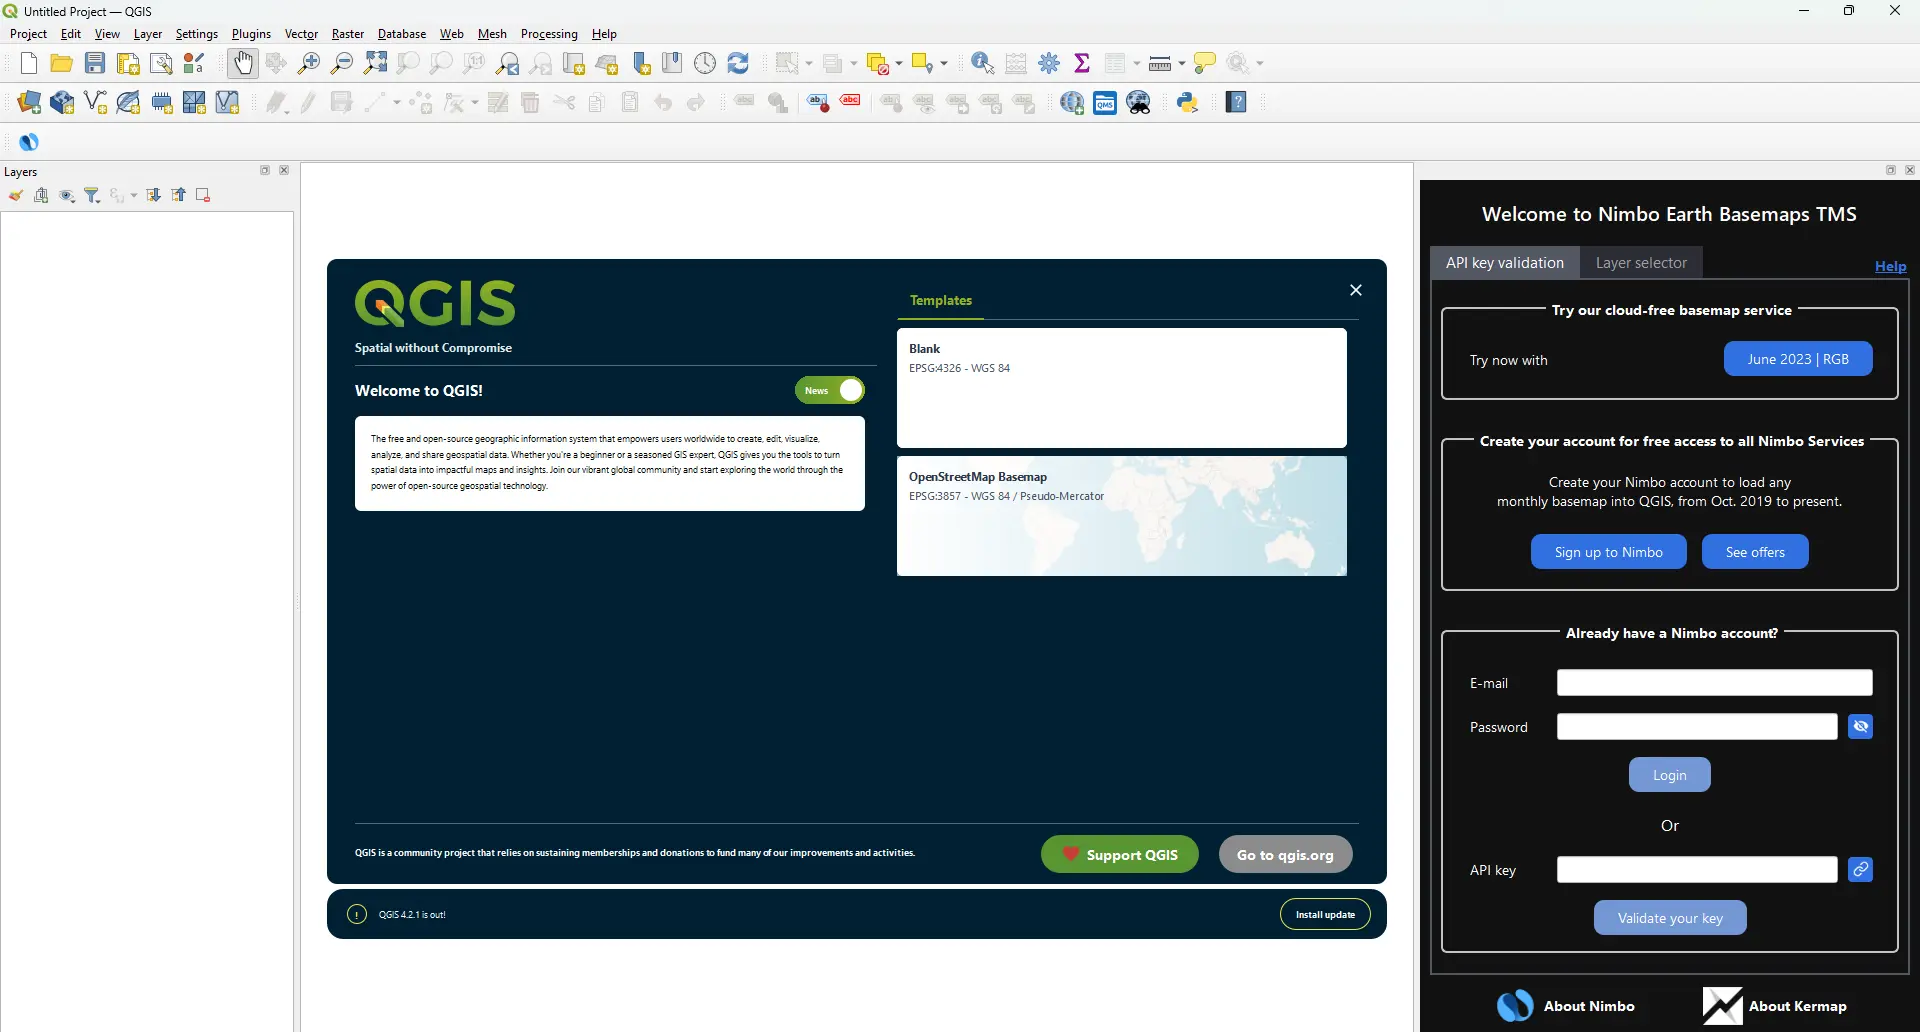The width and height of the screenshot is (1920, 1032).
Task: Select the Zoom In magnifier tool
Action: point(309,63)
